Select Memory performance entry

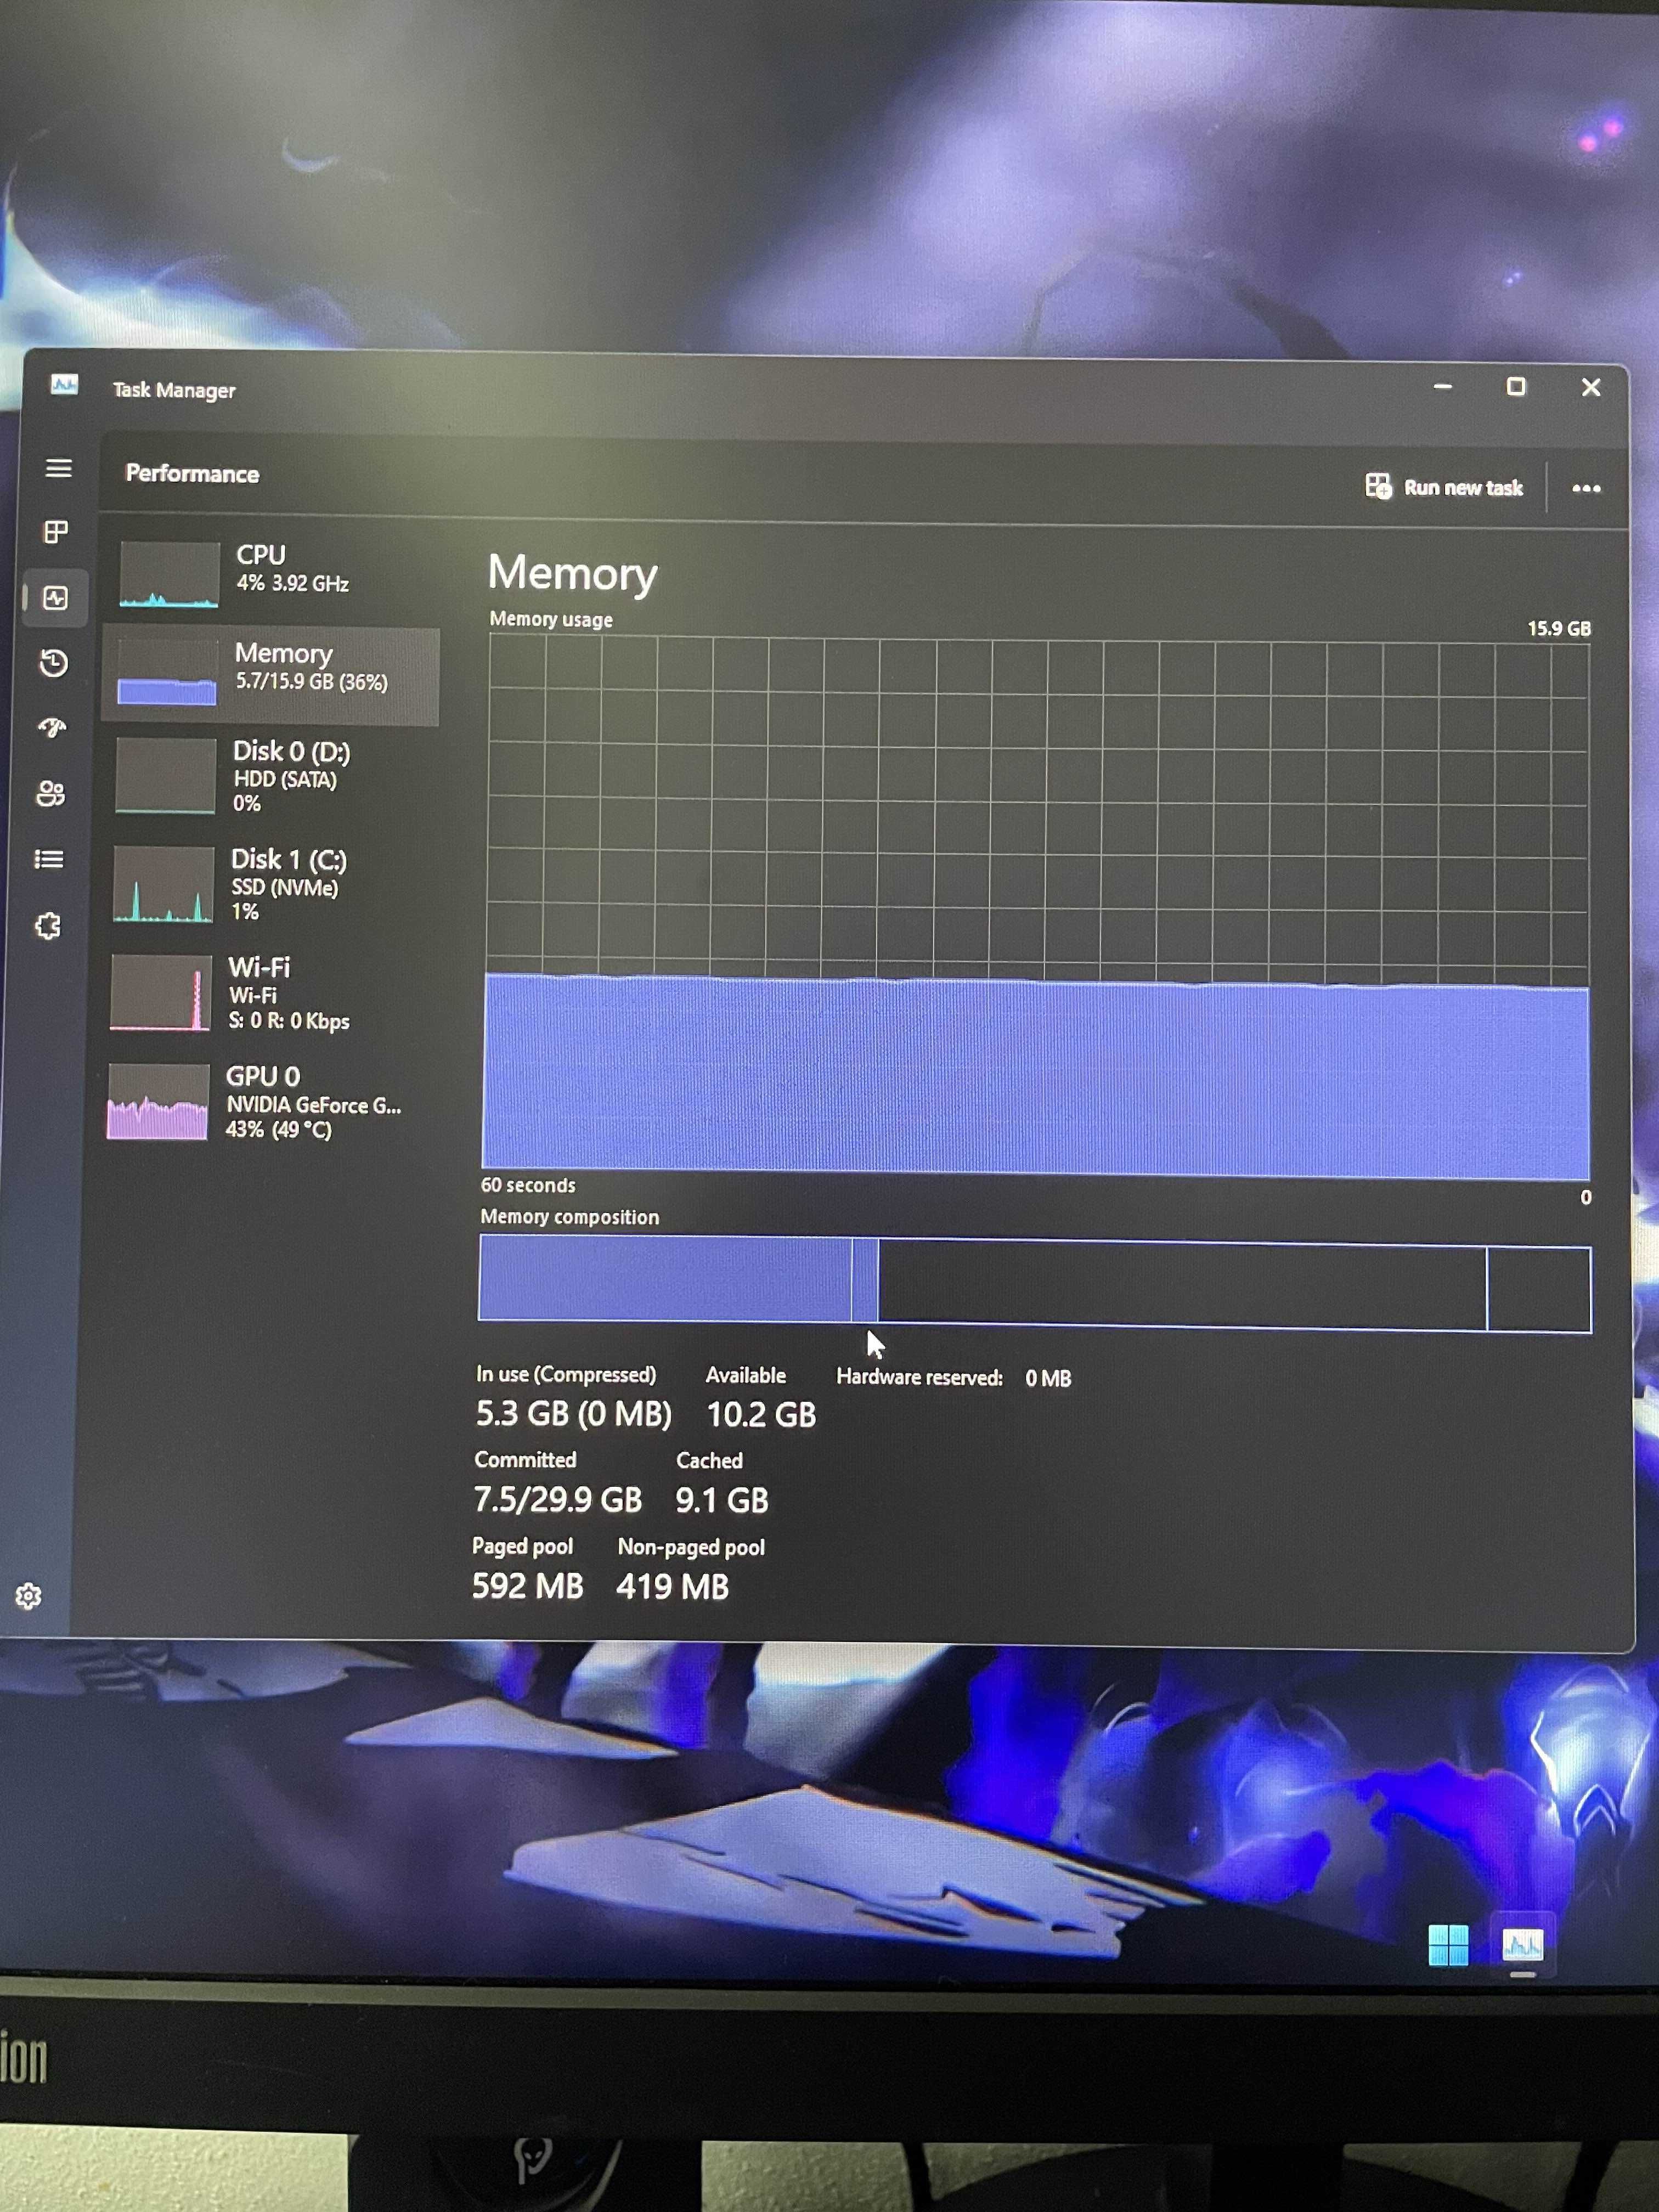271,675
